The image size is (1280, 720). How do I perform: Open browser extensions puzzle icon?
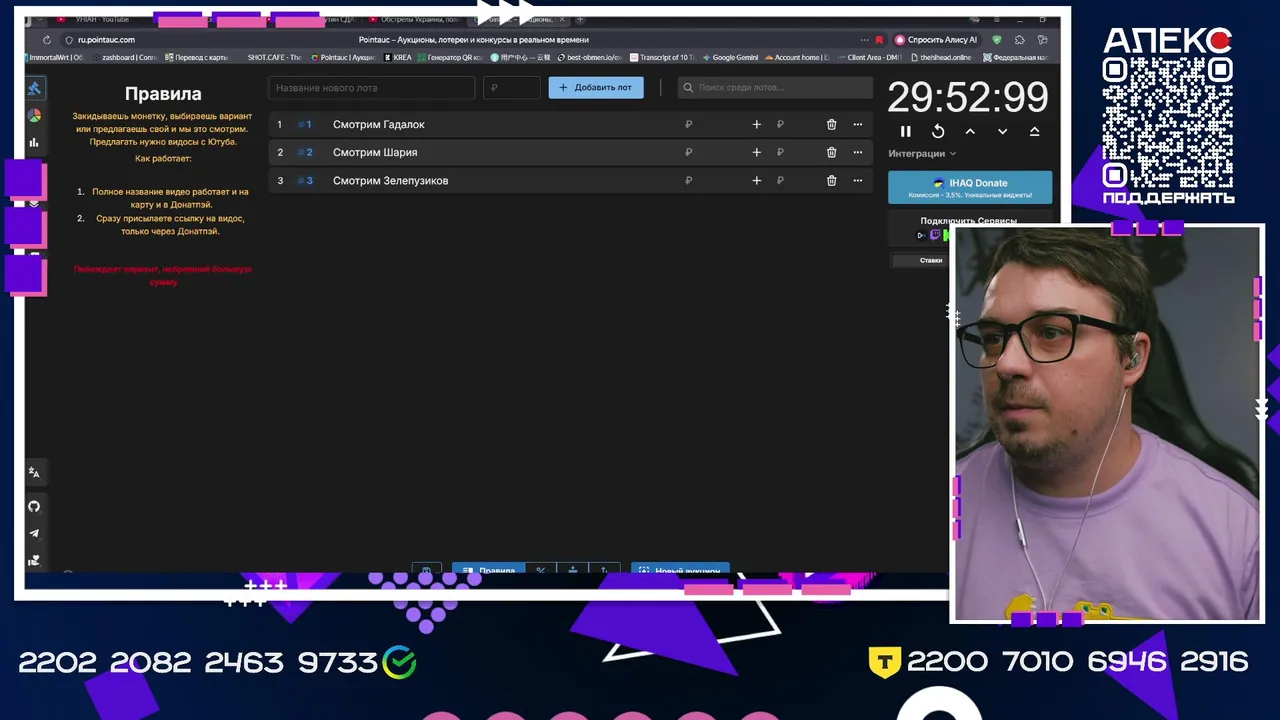point(1019,40)
